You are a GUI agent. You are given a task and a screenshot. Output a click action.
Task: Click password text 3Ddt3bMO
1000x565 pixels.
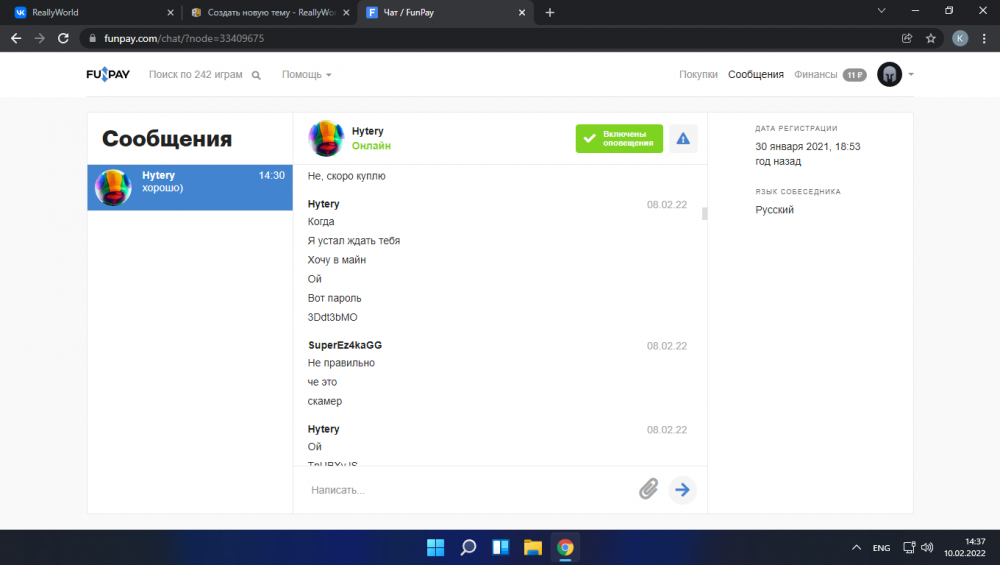tap(332, 317)
